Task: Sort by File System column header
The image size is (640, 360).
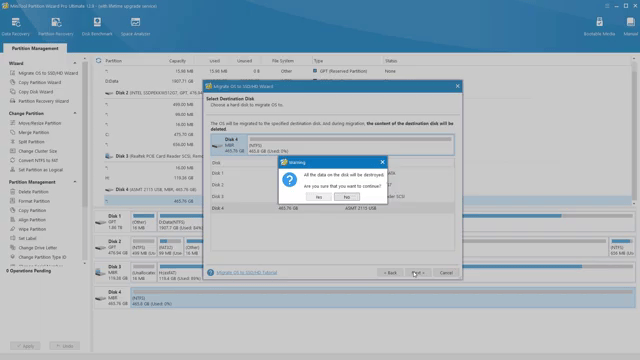Action: pos(283,61)
